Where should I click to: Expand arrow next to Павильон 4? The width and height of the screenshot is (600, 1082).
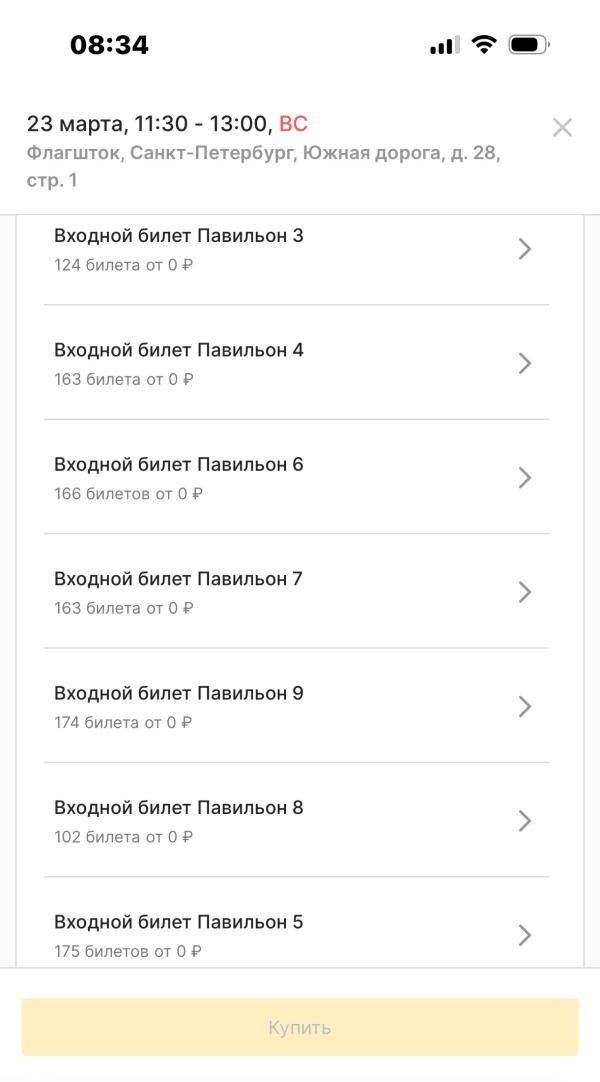(x=524, y=363)
